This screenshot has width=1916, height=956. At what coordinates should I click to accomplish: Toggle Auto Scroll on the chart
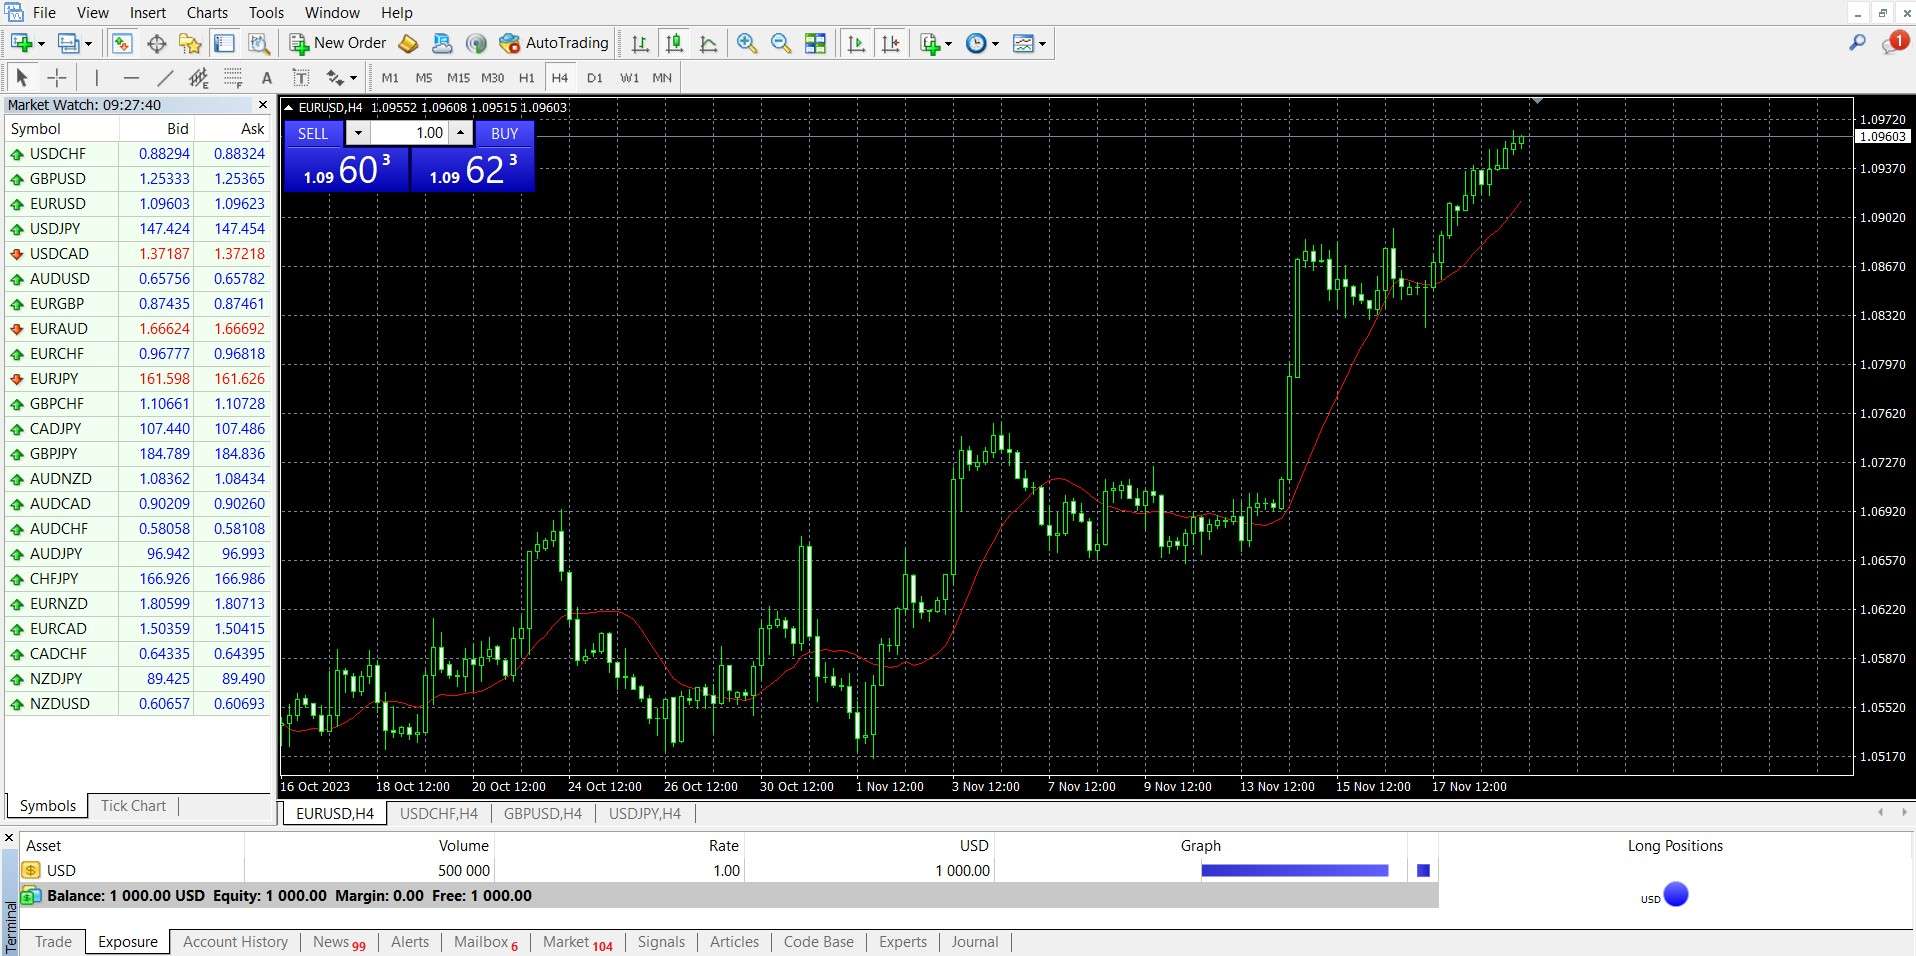coord(856,43)
